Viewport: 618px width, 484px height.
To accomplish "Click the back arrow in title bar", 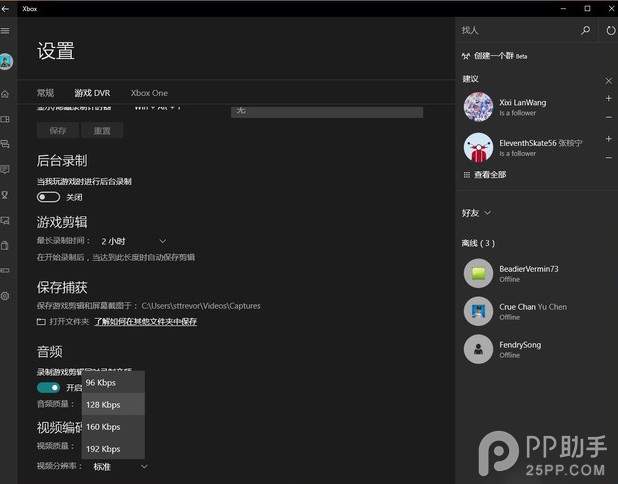I will point(6,8).
